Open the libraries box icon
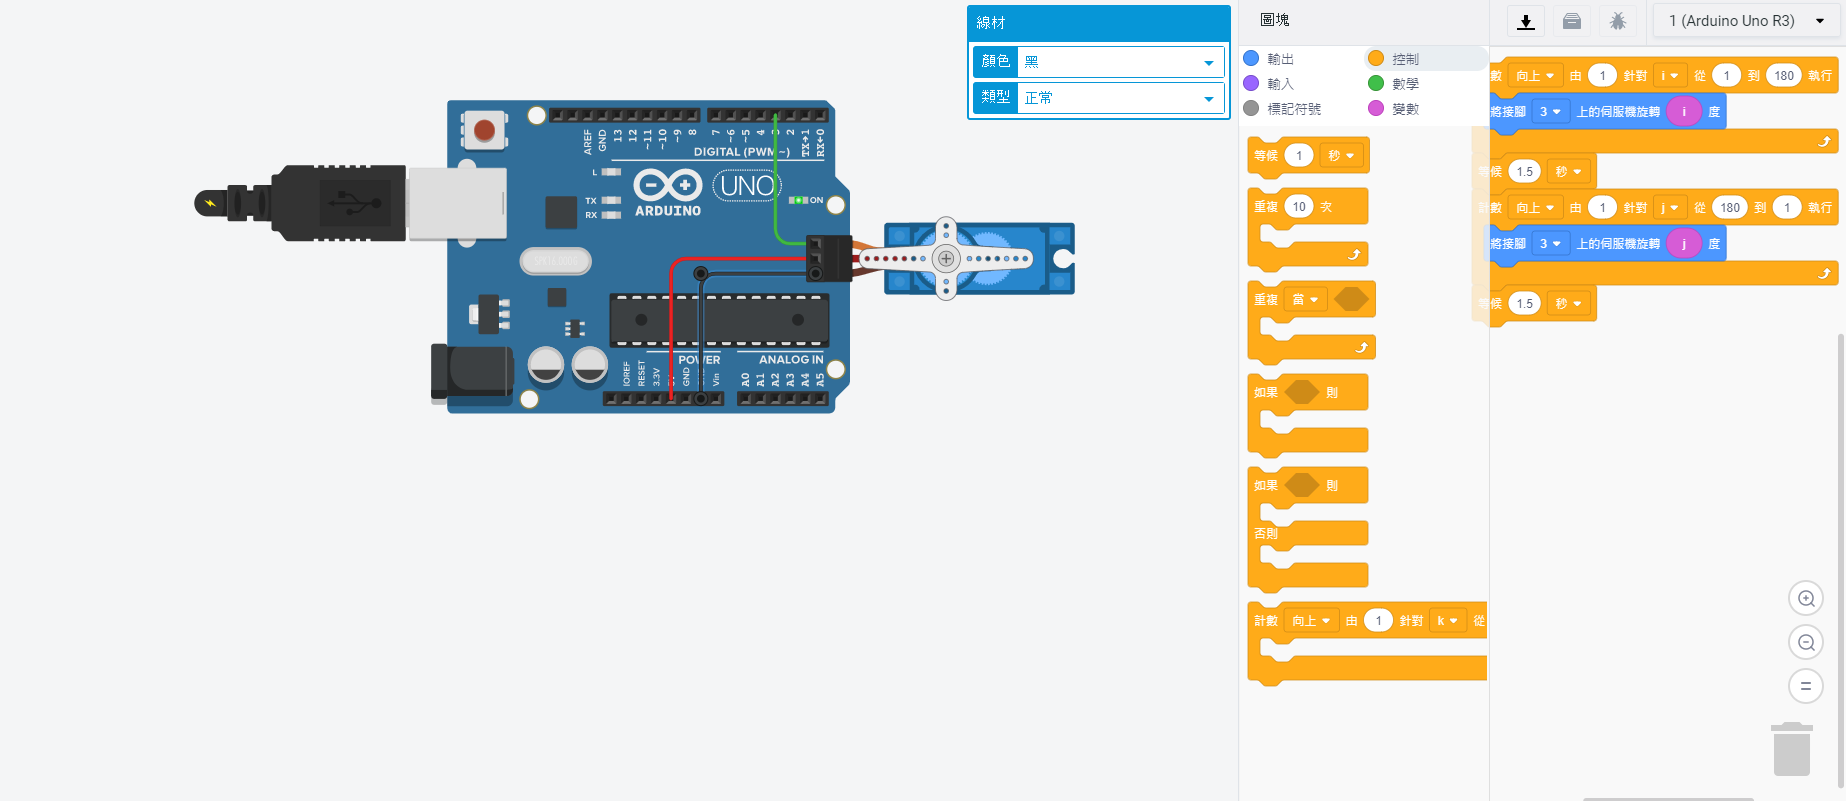 (1572, 21)
